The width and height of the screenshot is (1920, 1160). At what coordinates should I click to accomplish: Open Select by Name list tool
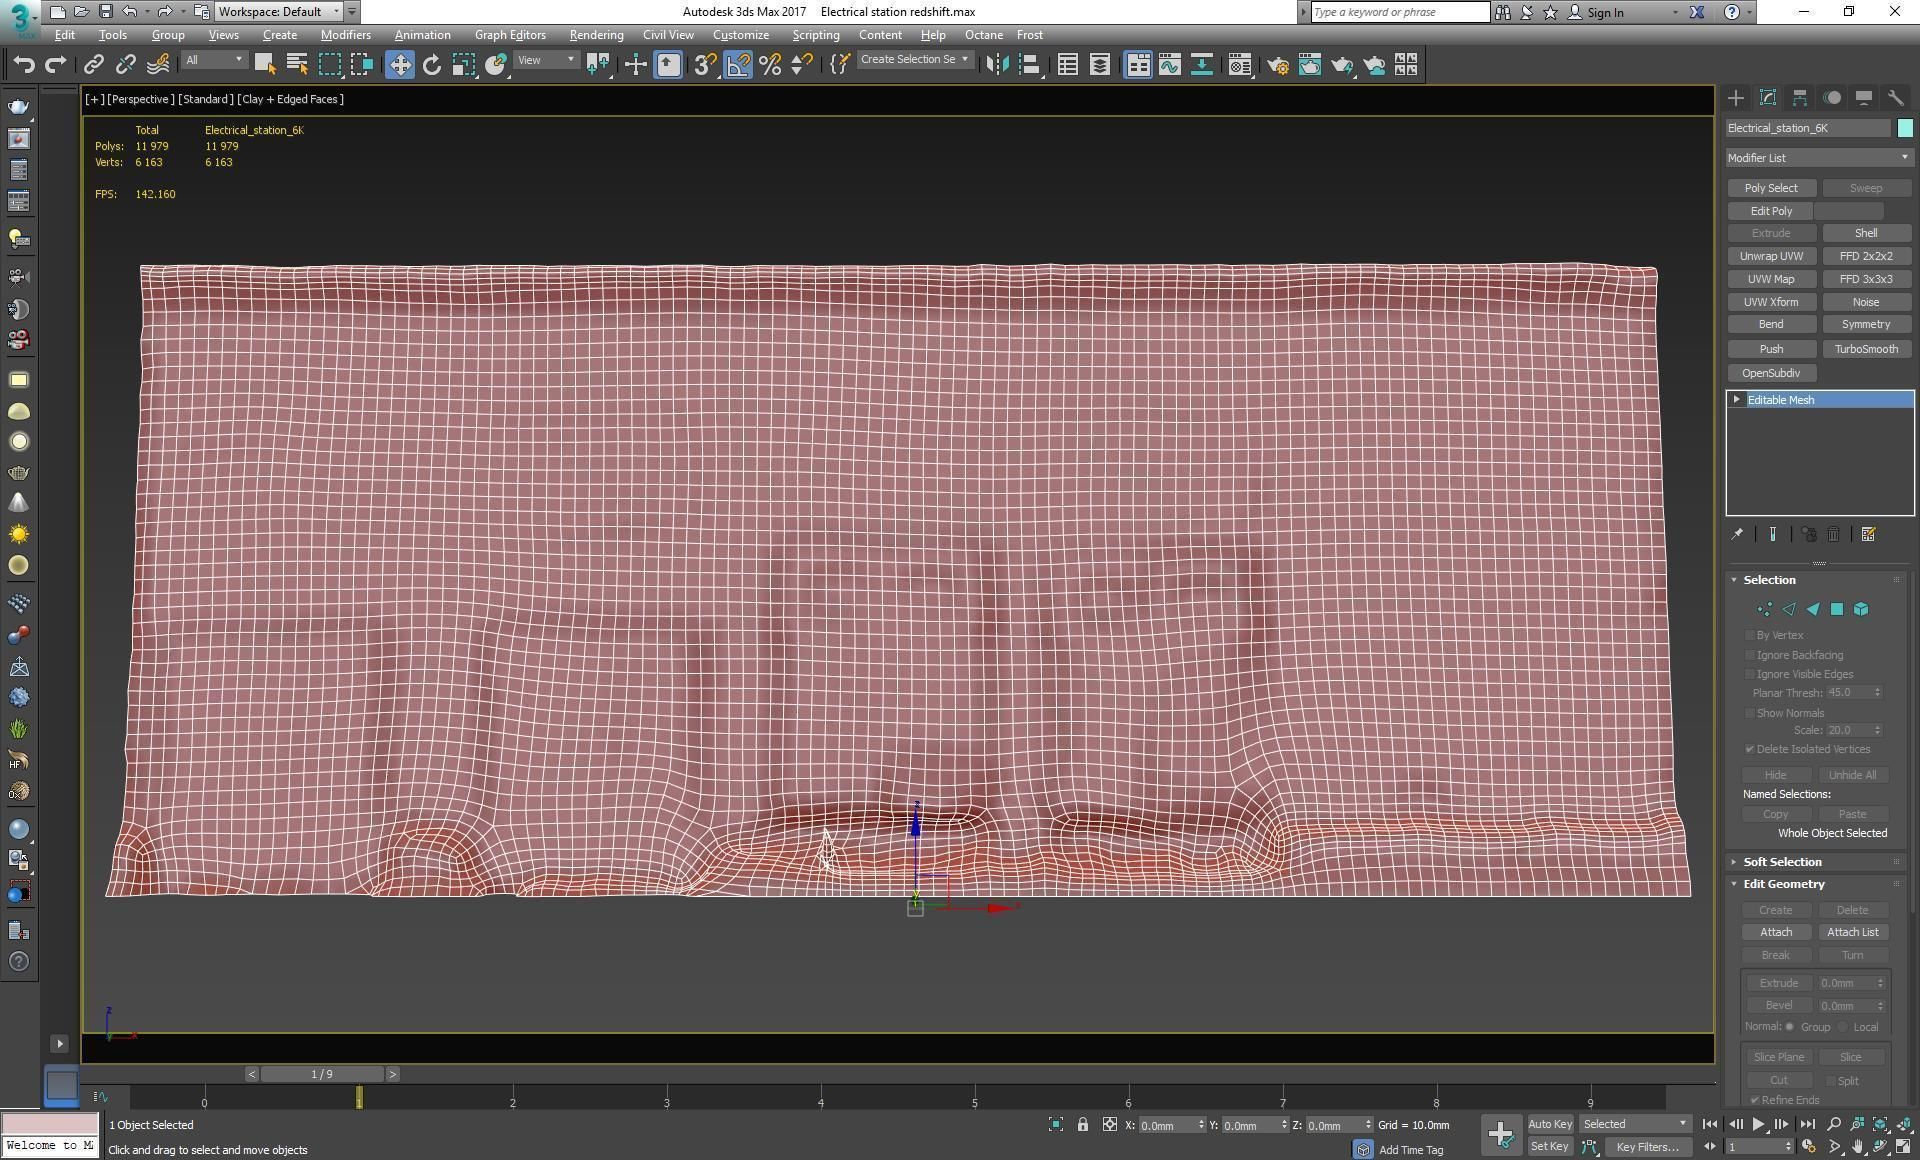[297, 65]
